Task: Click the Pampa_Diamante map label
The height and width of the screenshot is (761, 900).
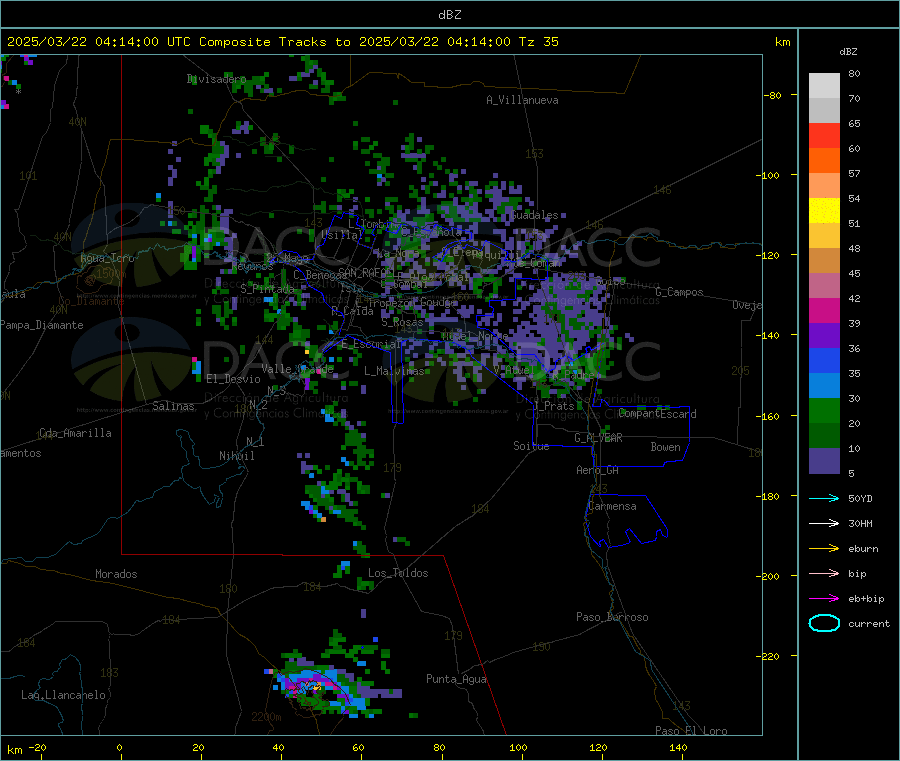Action: point(41,325)
